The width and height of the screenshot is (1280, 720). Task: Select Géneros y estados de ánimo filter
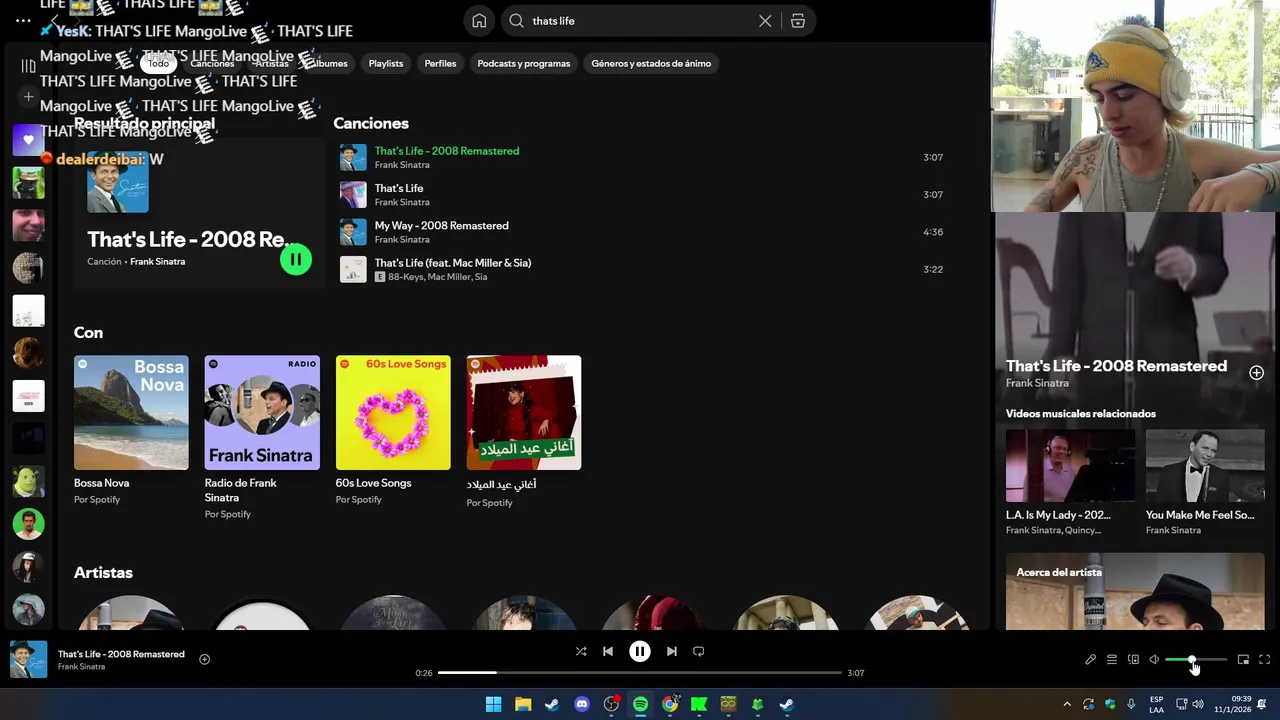651,63
